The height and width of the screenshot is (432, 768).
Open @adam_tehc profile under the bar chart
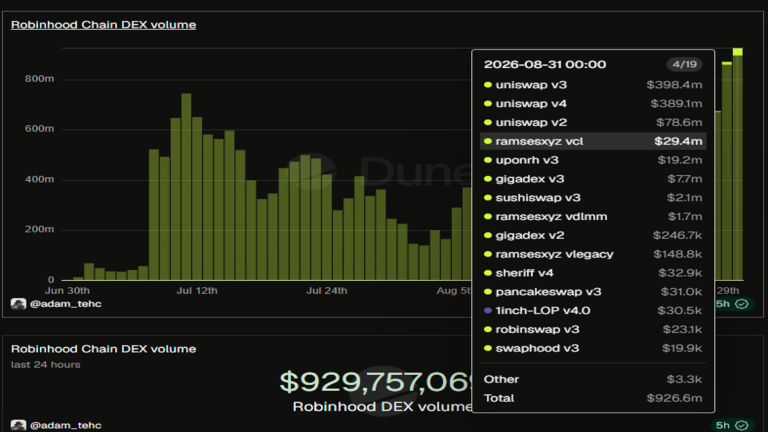click(x=66, y=304)
